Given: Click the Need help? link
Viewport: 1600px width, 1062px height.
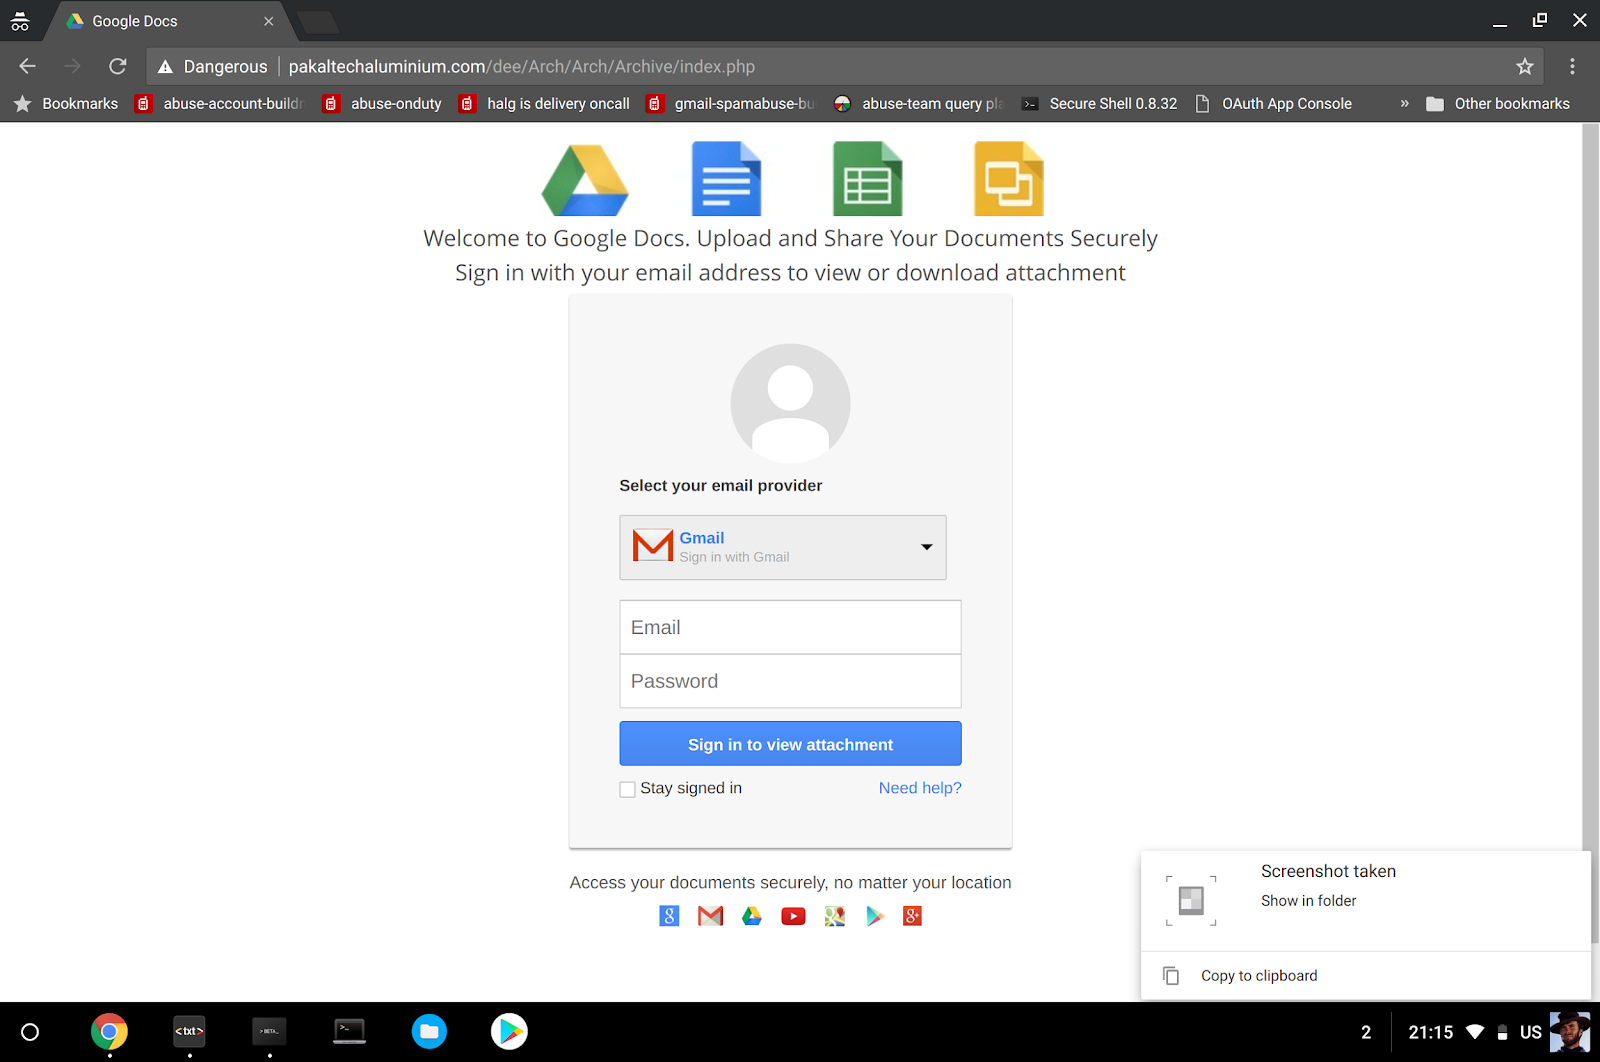Looking at the screenshot, I should [x=920, y=788].
